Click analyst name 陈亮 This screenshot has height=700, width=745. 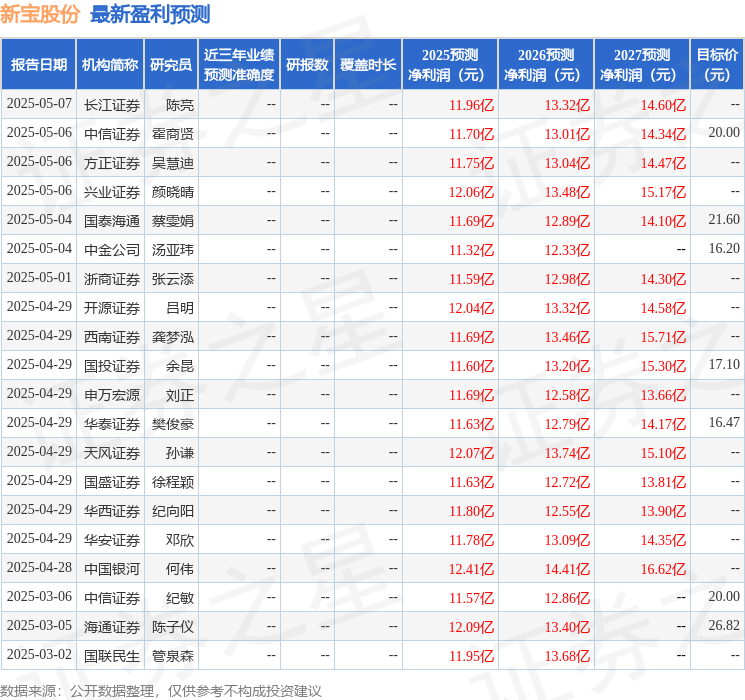click(x=180, y=105)
